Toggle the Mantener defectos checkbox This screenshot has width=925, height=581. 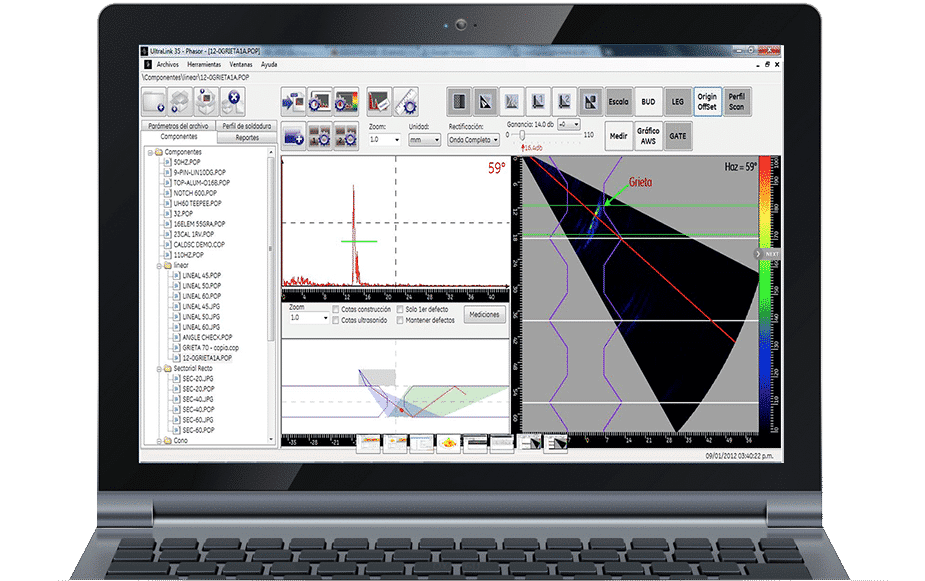coord(401,320)
